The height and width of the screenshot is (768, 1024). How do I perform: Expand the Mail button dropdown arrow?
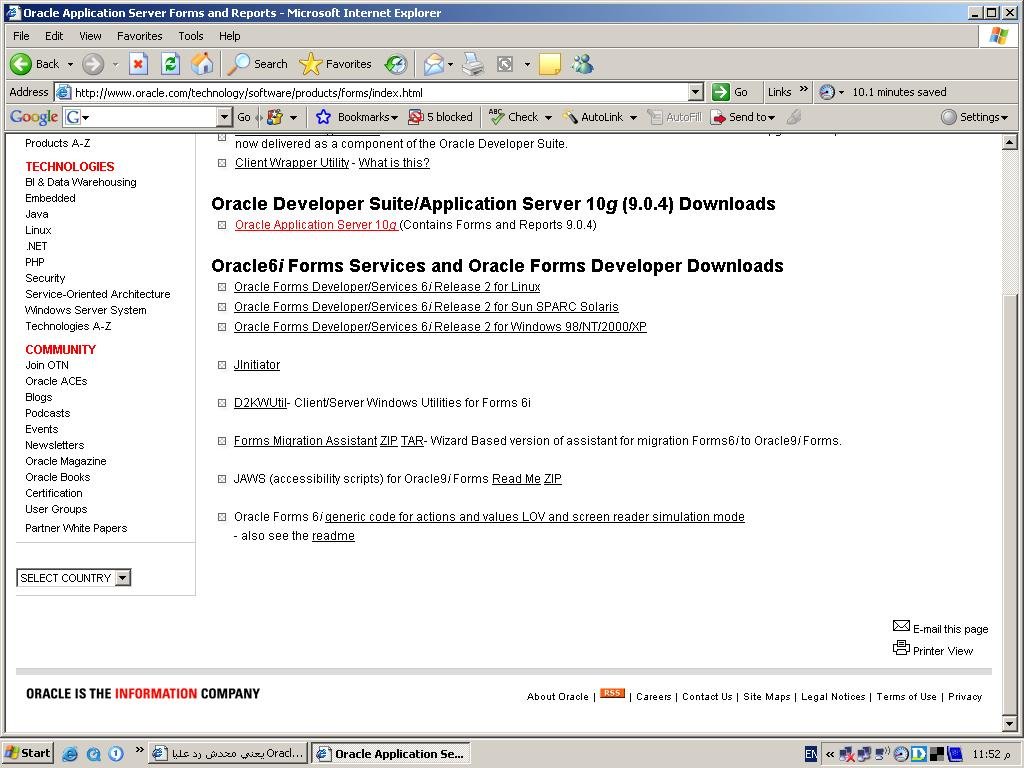click(450, 65)
